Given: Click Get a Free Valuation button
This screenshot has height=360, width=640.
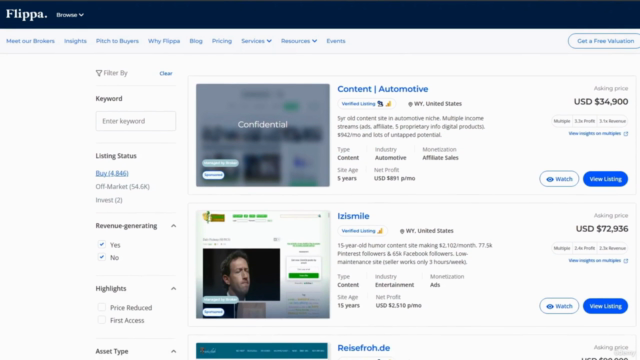Looking at the screenshot, I should coord(605,41).
